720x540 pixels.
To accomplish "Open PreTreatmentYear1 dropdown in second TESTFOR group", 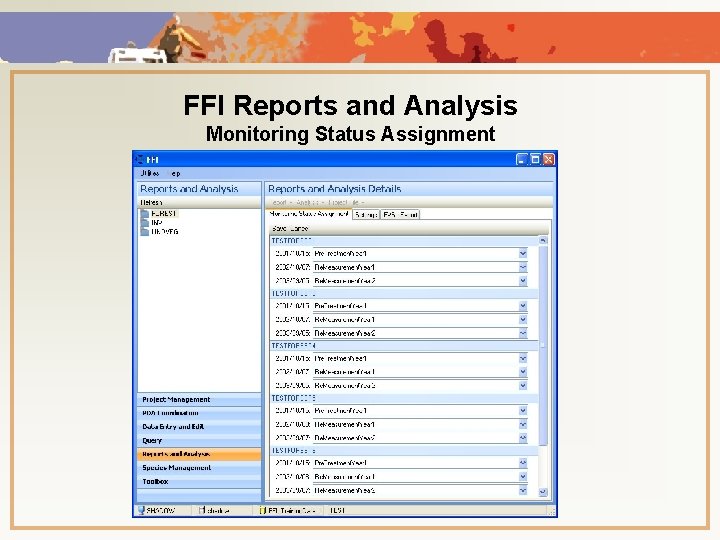I will pyautogui.click(x=523, y=306).
